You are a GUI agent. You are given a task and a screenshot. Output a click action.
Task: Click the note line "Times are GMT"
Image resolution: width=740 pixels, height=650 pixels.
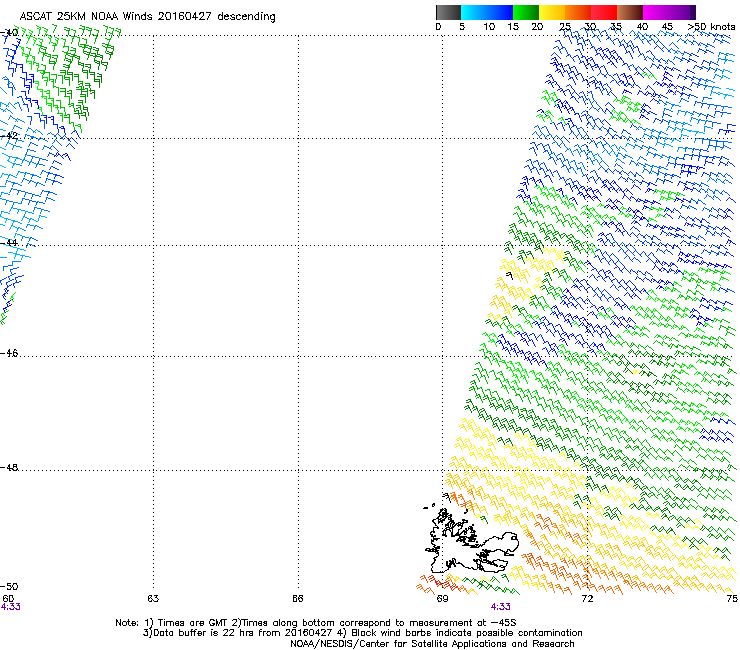[x=193, y=623]
